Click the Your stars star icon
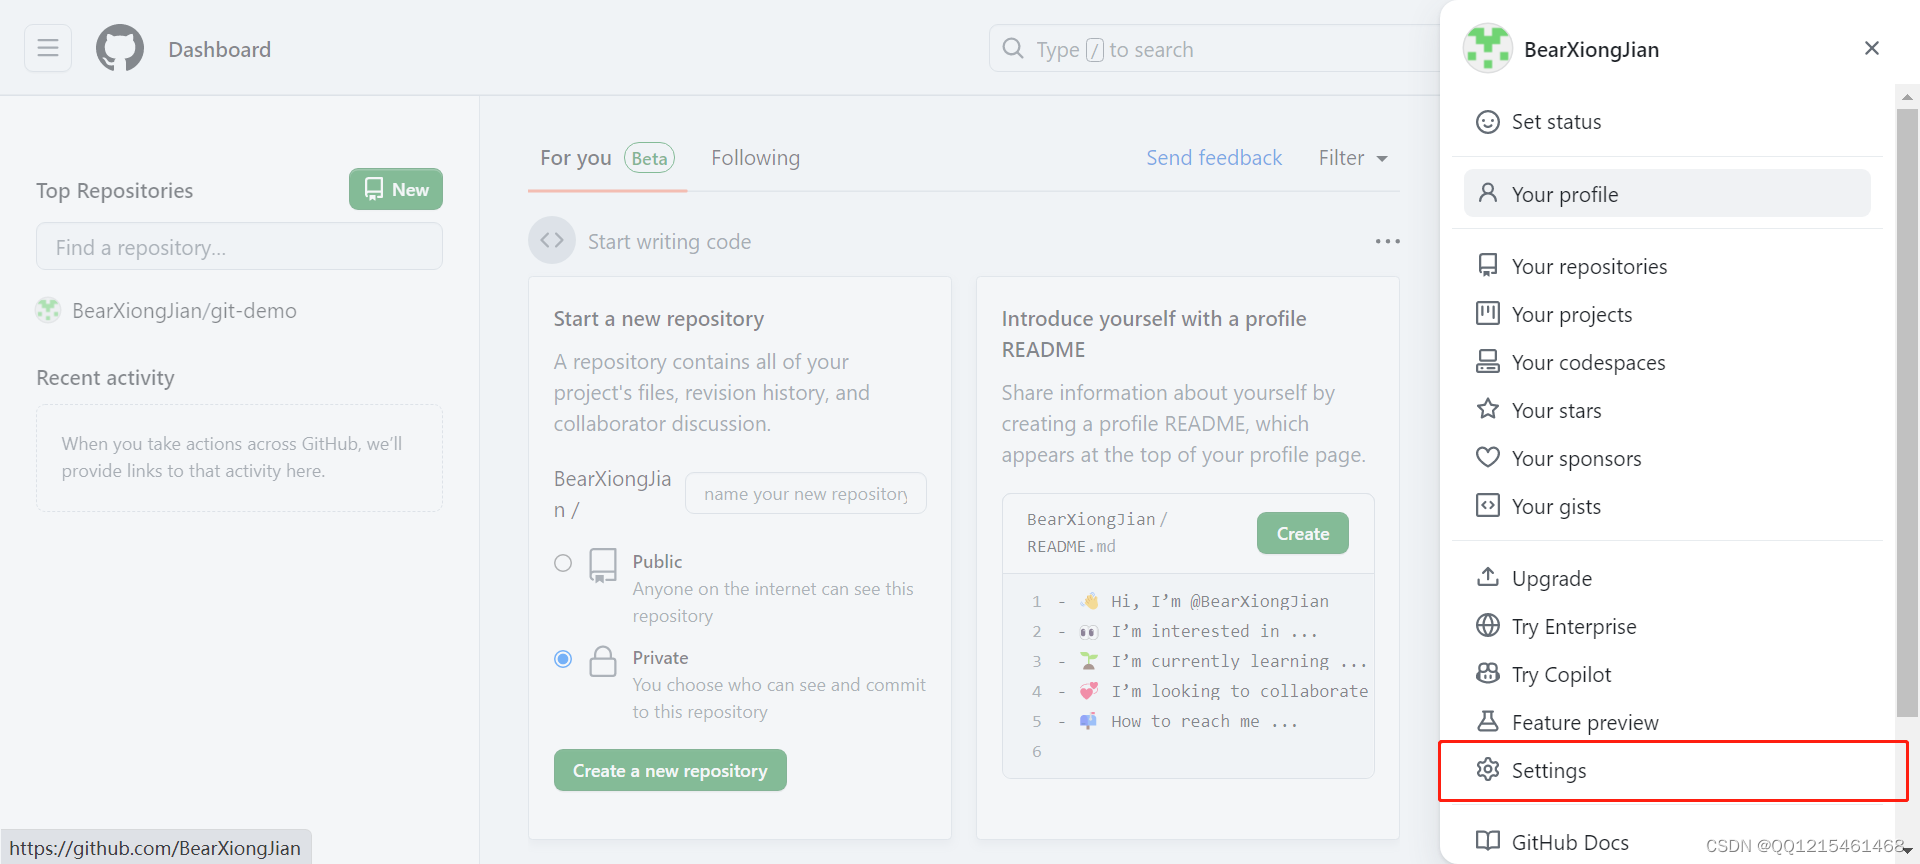The height and width of the screenshot is (864, 1920). click(1488, 409)
